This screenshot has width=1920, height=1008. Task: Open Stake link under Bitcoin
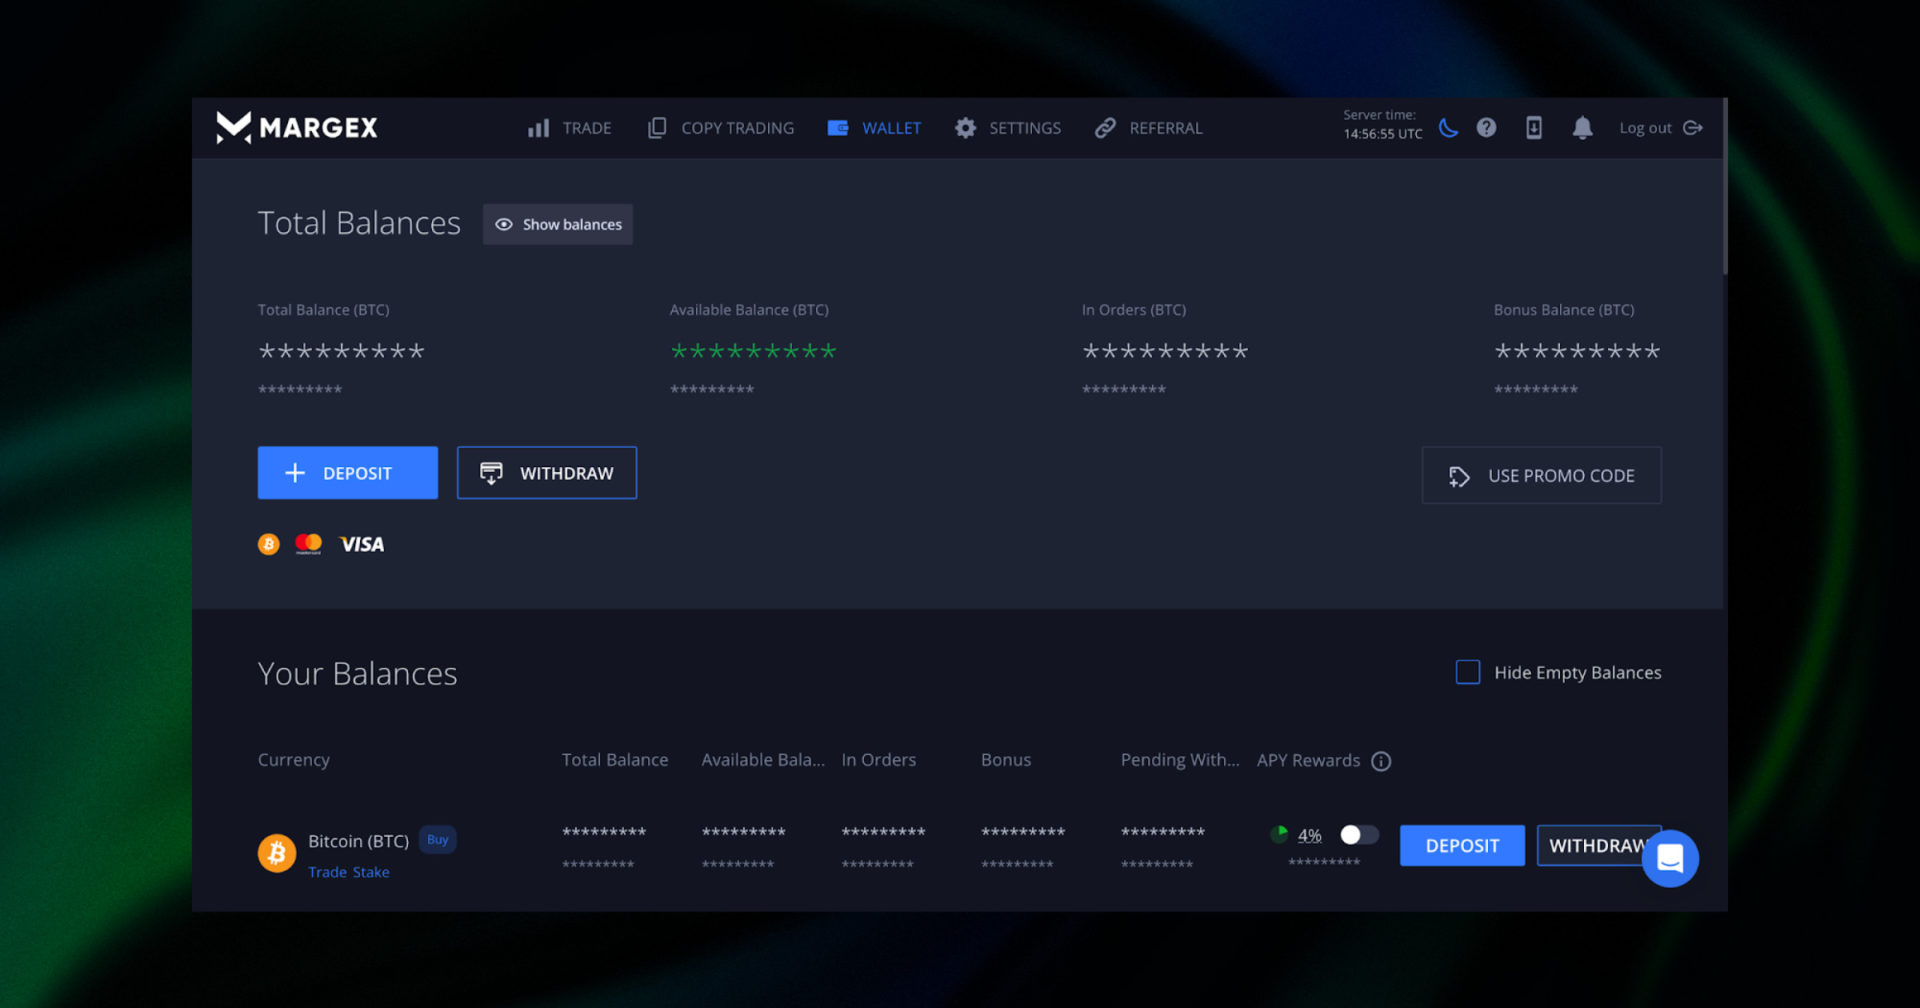click(371, 872)
